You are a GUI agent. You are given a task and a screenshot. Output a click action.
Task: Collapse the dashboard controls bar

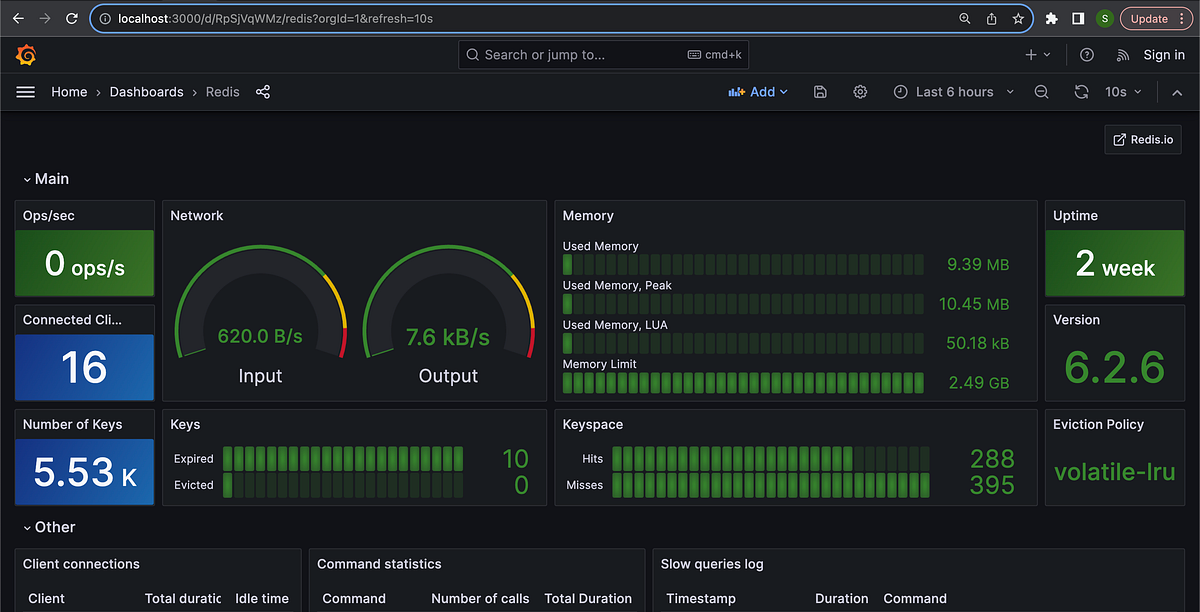point(1177,91)
